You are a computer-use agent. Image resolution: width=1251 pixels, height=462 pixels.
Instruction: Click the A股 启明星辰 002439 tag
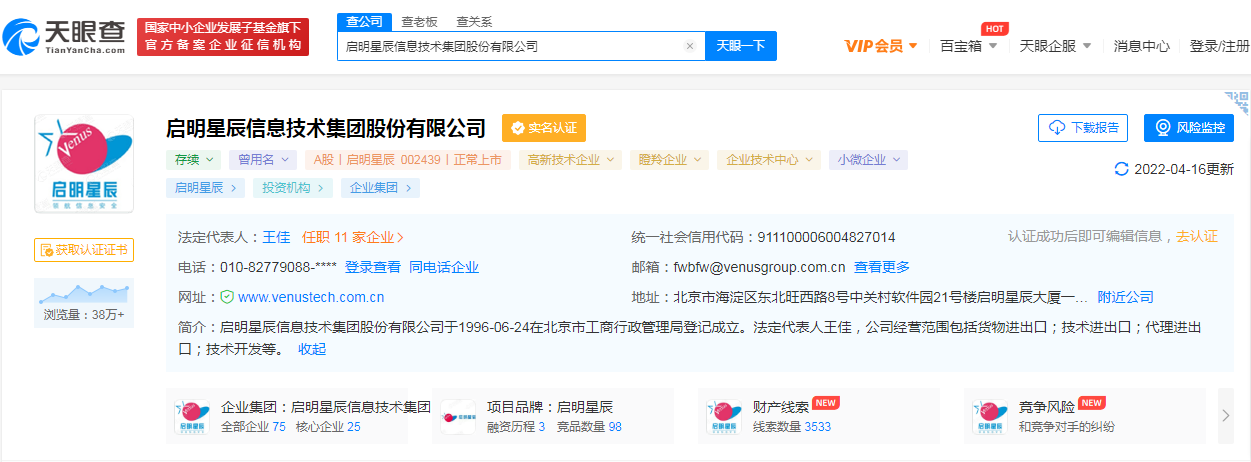(408, 159)
